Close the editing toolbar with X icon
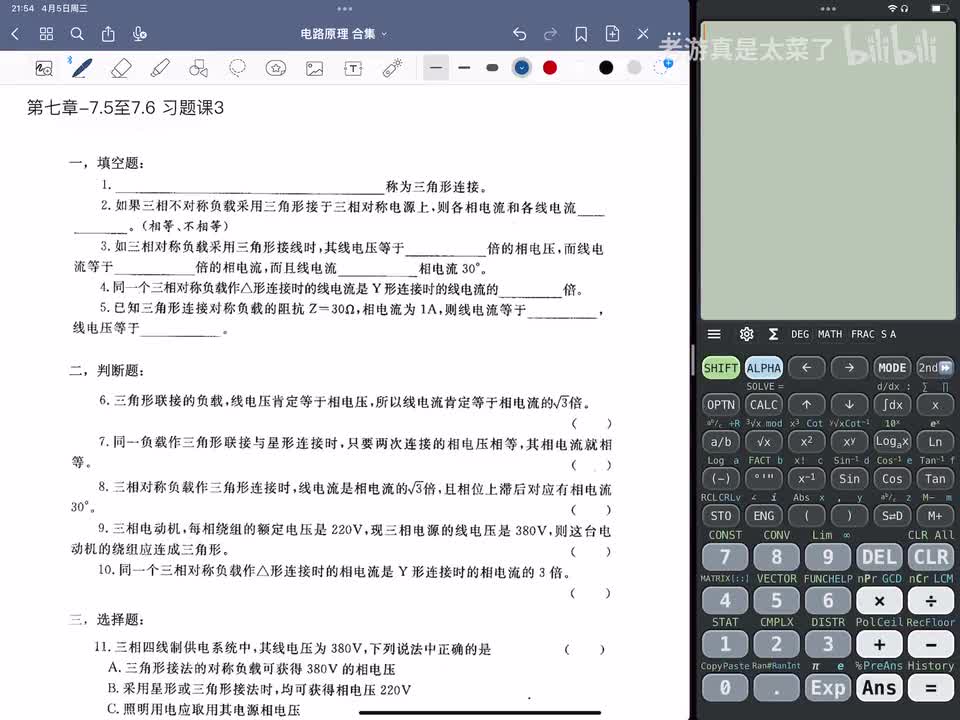The image size is (960, 720). [x=643, y=34]
